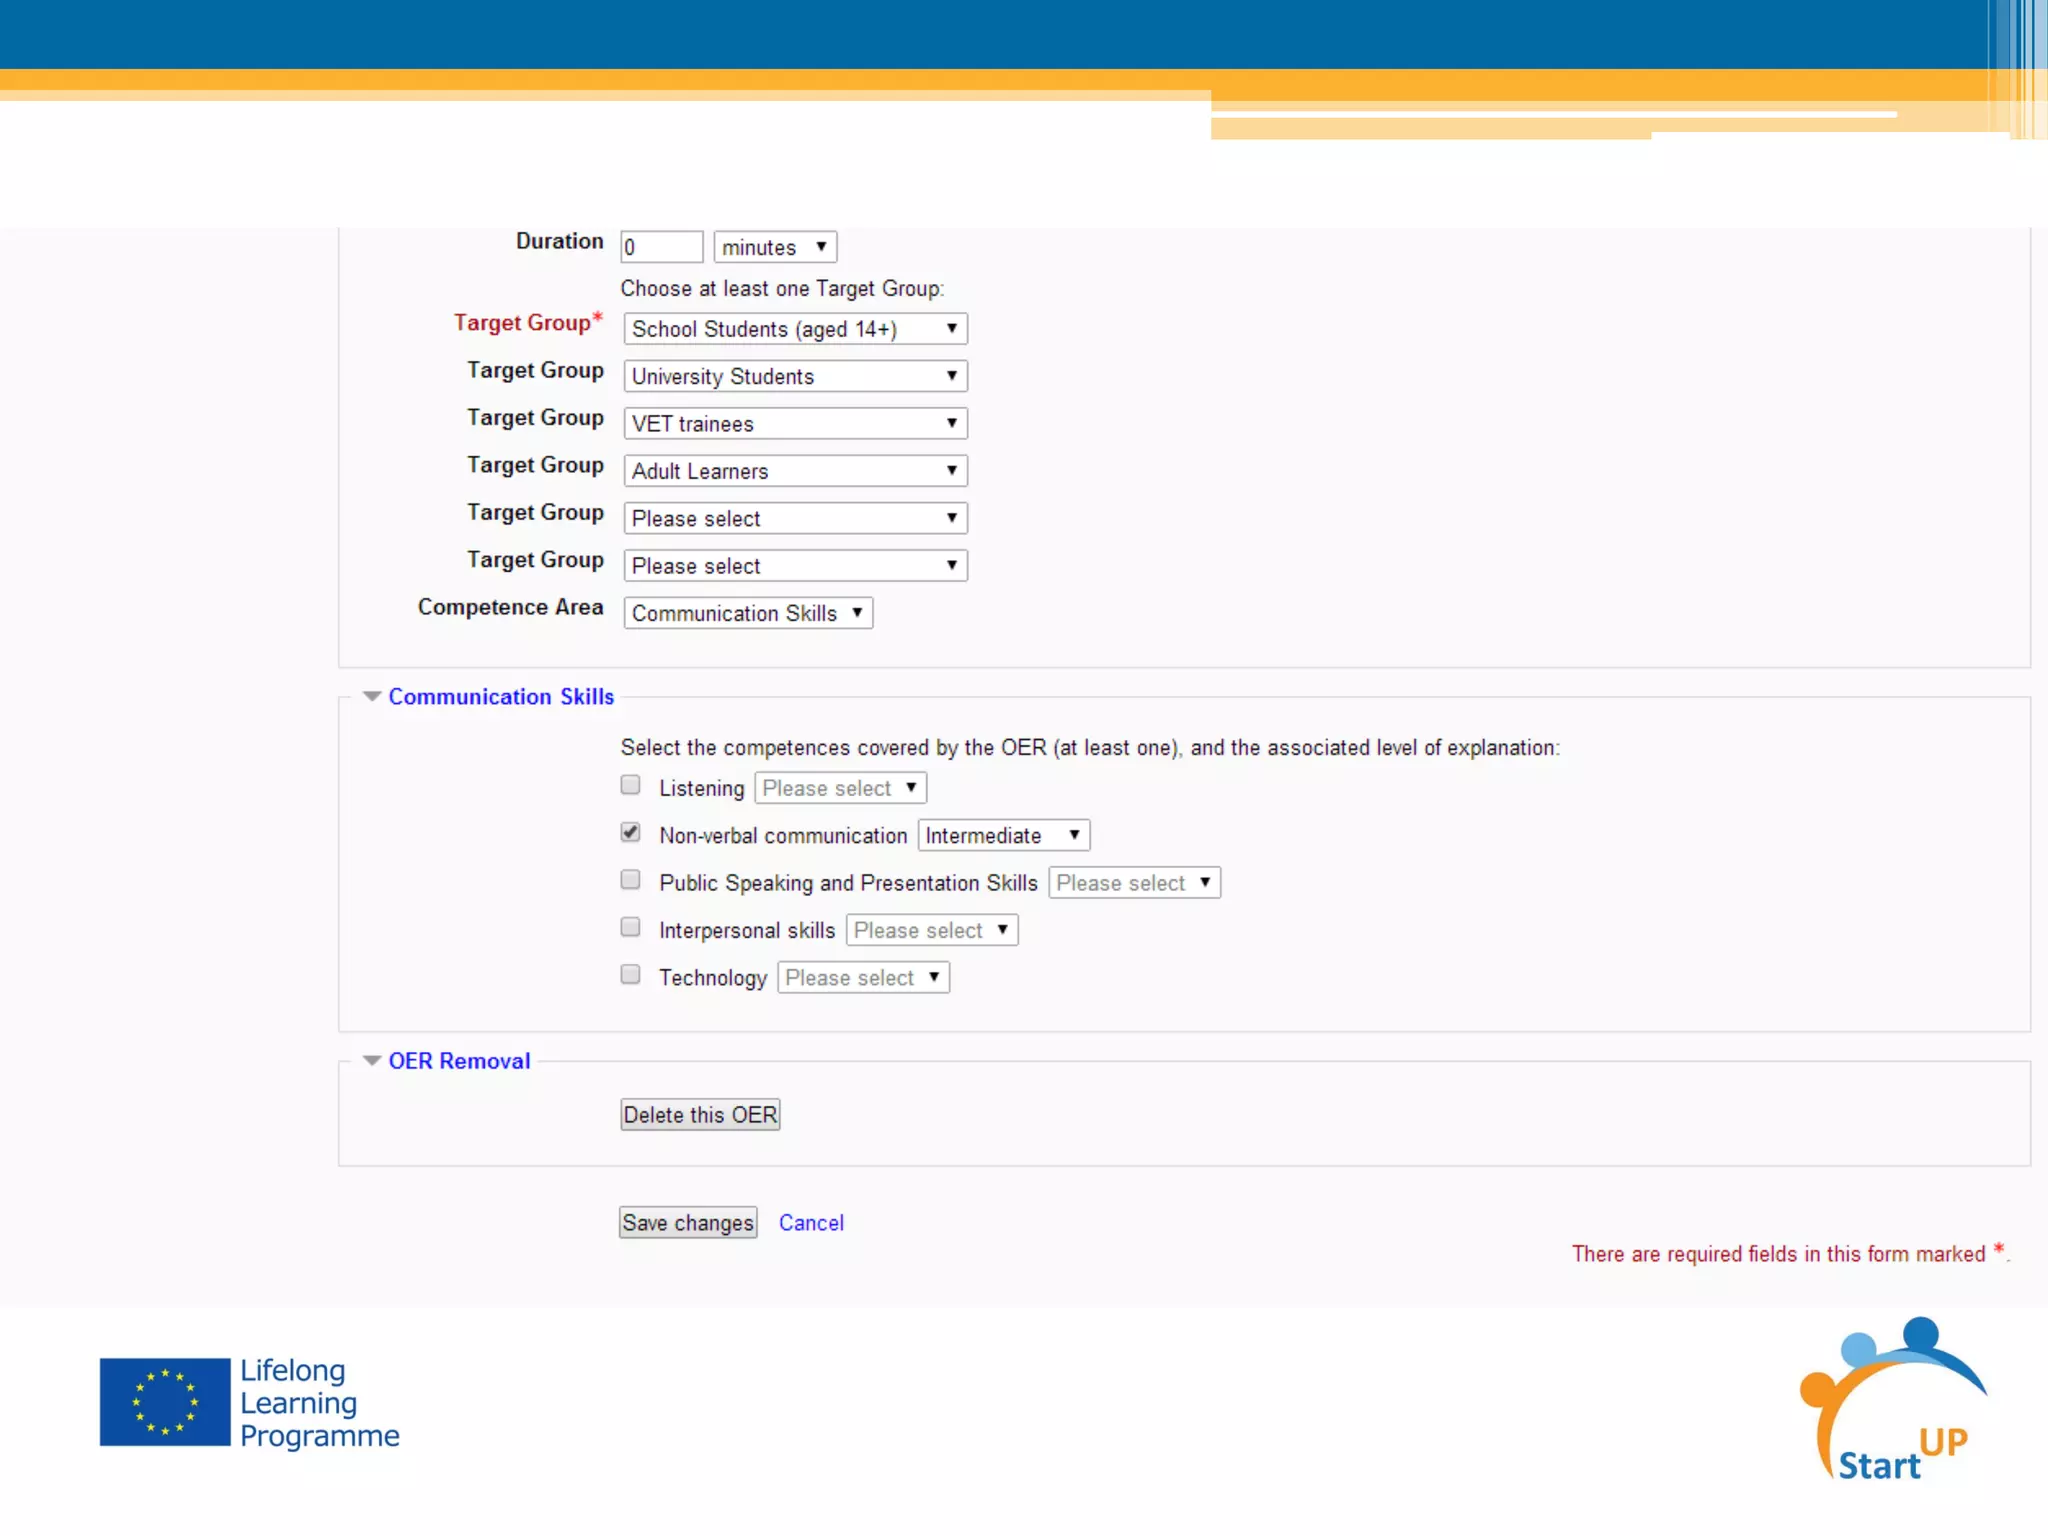This screenshot has height=1536, width=2048.
Task: Click the Delete this OER button
Action: [x=700, y=1115]
